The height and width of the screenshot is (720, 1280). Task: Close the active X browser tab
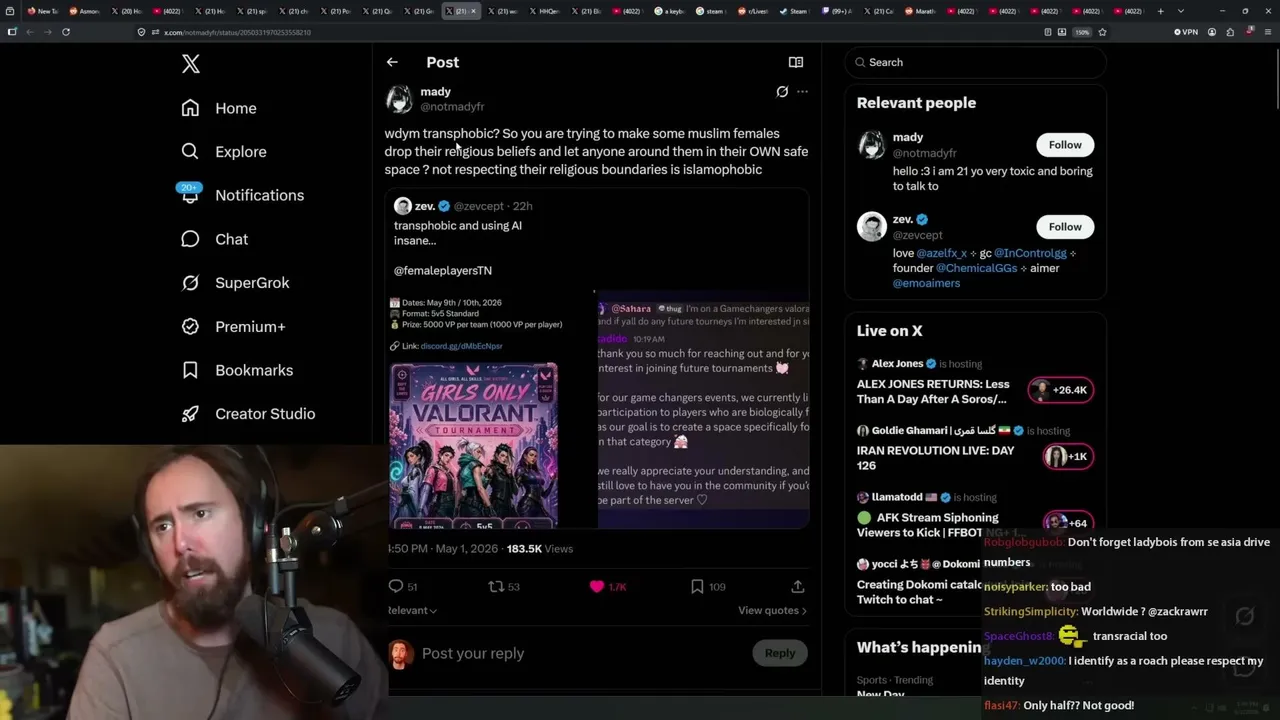click(473, 11)
